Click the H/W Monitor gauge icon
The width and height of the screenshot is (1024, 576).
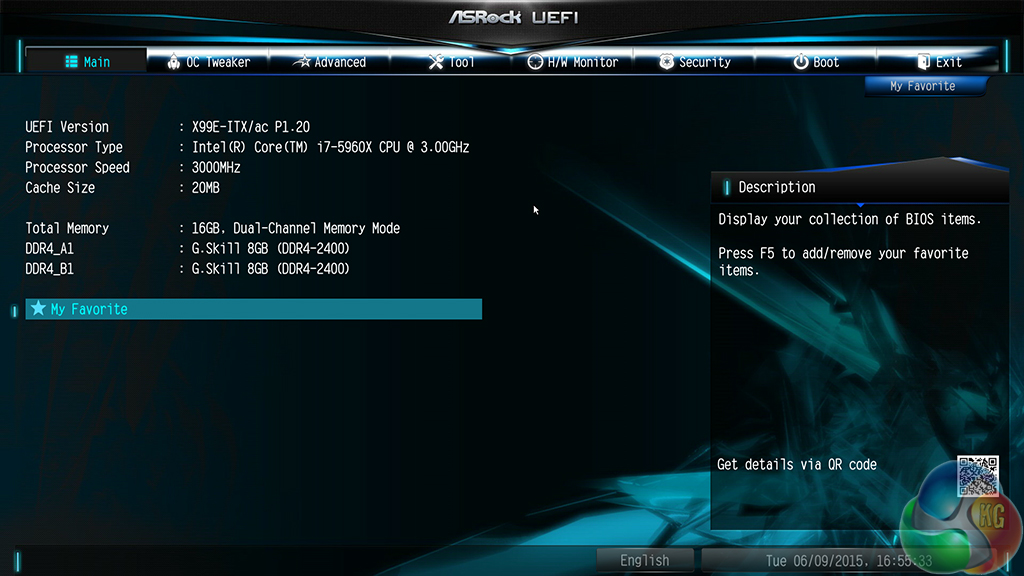(535, 61)
